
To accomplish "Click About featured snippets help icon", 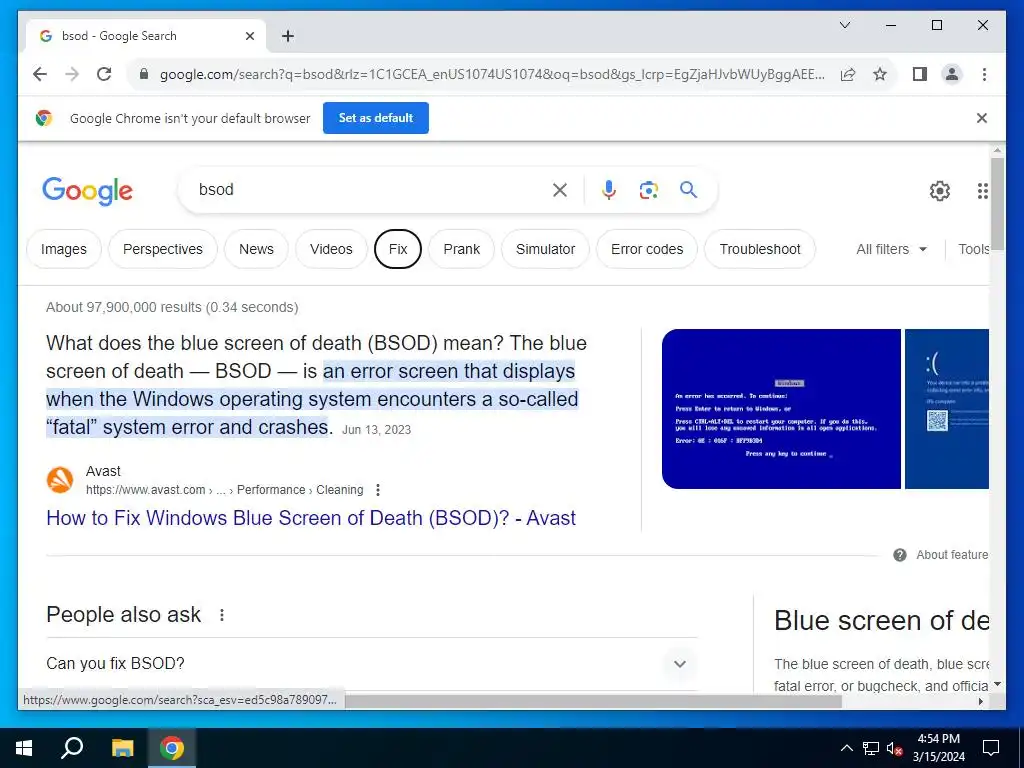I will pos(900,555).
